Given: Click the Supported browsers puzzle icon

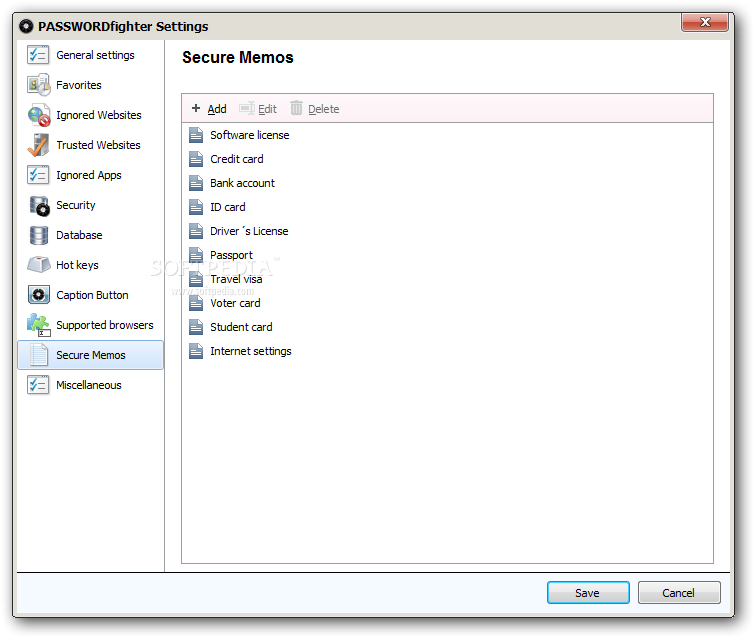Looking at the screenshot, I should 39,325.
